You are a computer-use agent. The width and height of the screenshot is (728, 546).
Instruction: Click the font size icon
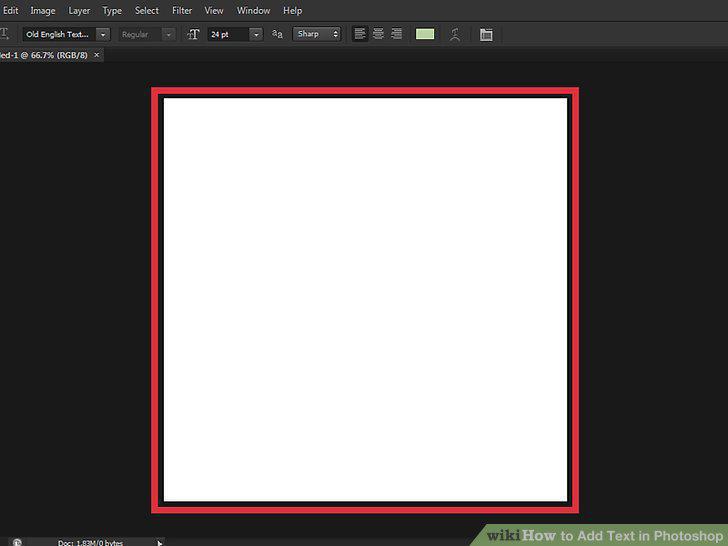click(193, 34)
